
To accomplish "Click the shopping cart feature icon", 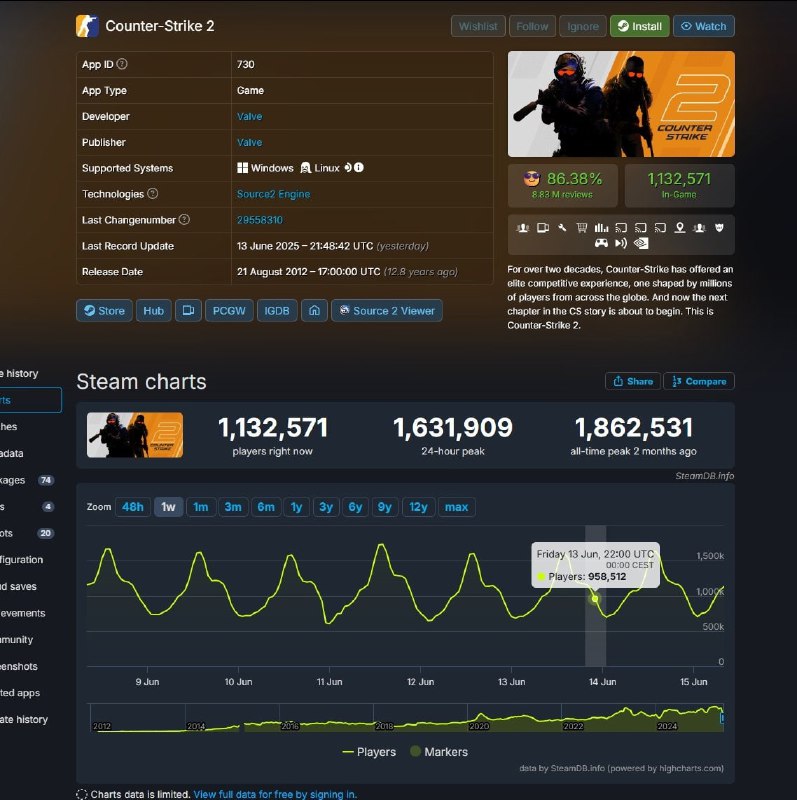I will 581,227.
